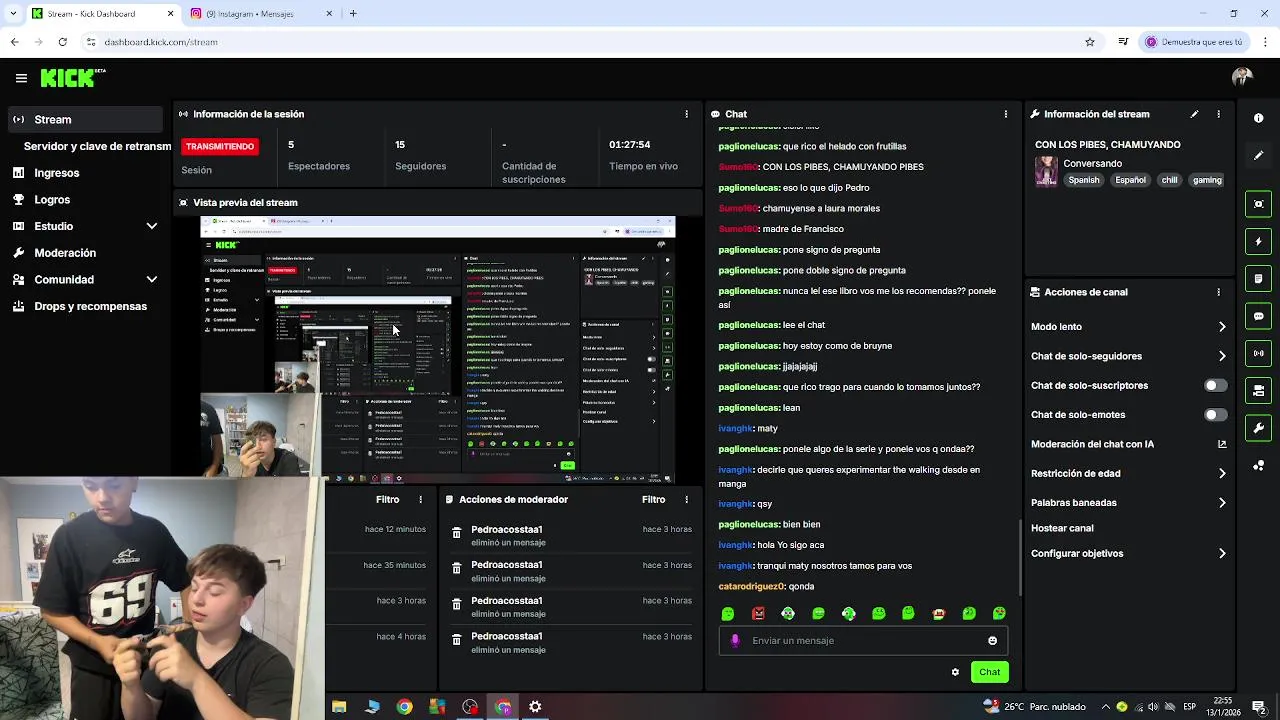Go to Logros page
The height and width of the screenshot is (720, 1280).
click(52, 200)
